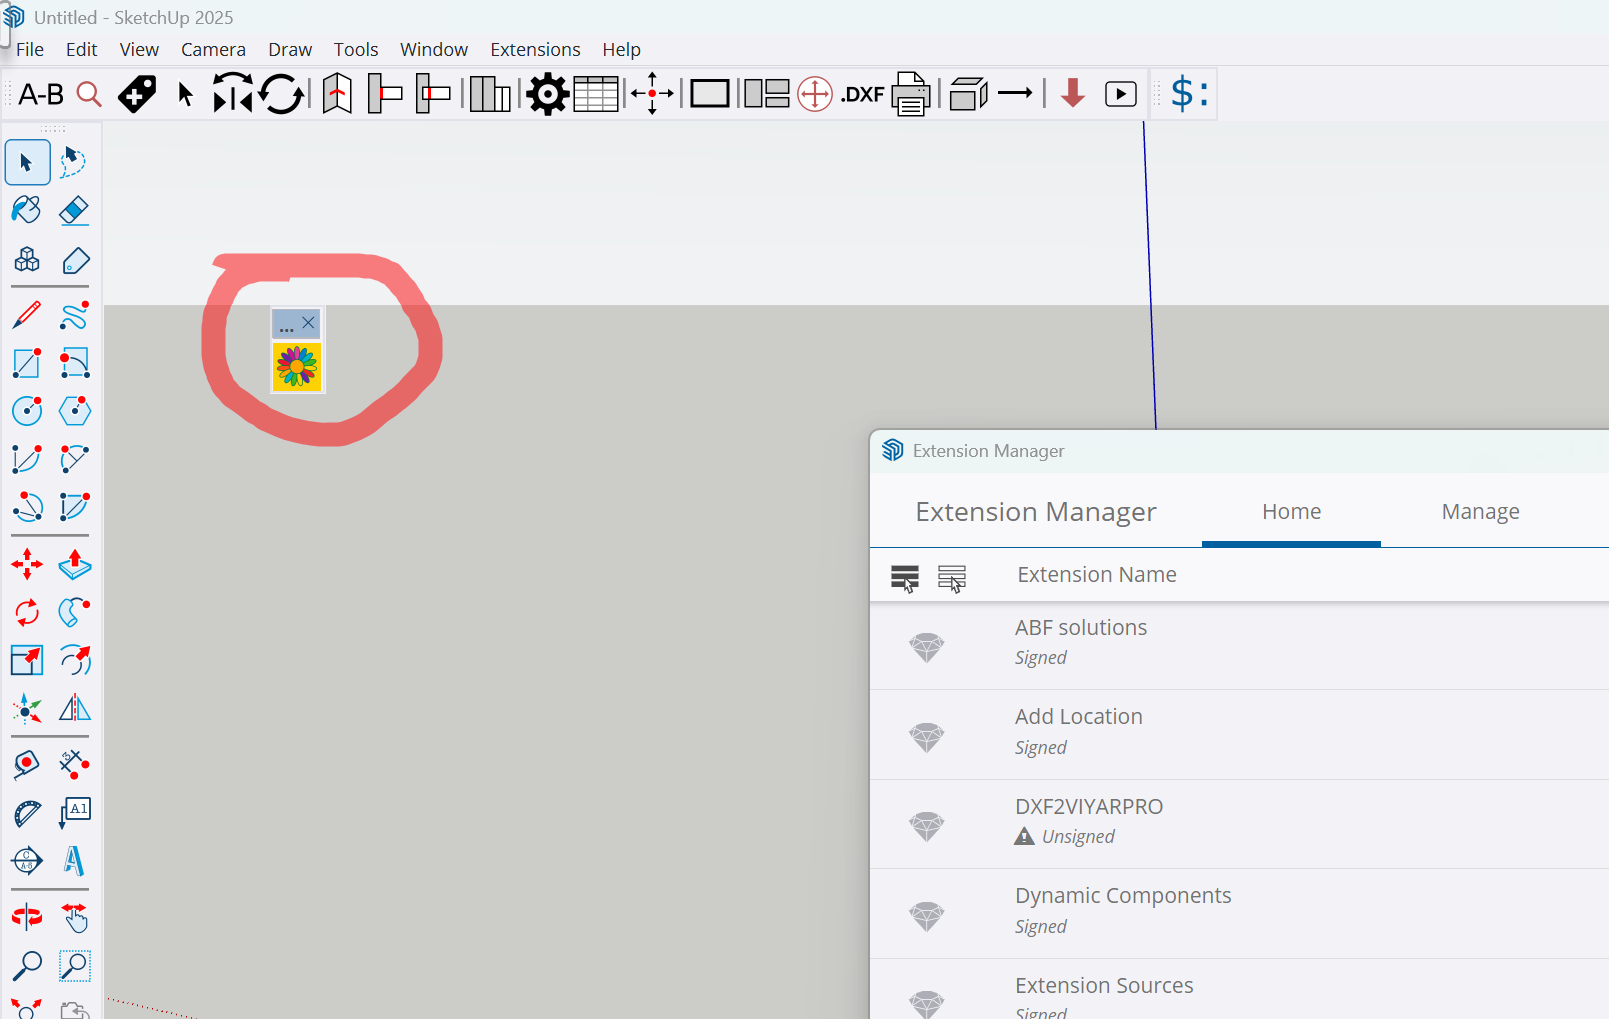Toggle the ABF solutions extension gem
The height and width of the screenshot is (1019, 1609).
(926, 647)
